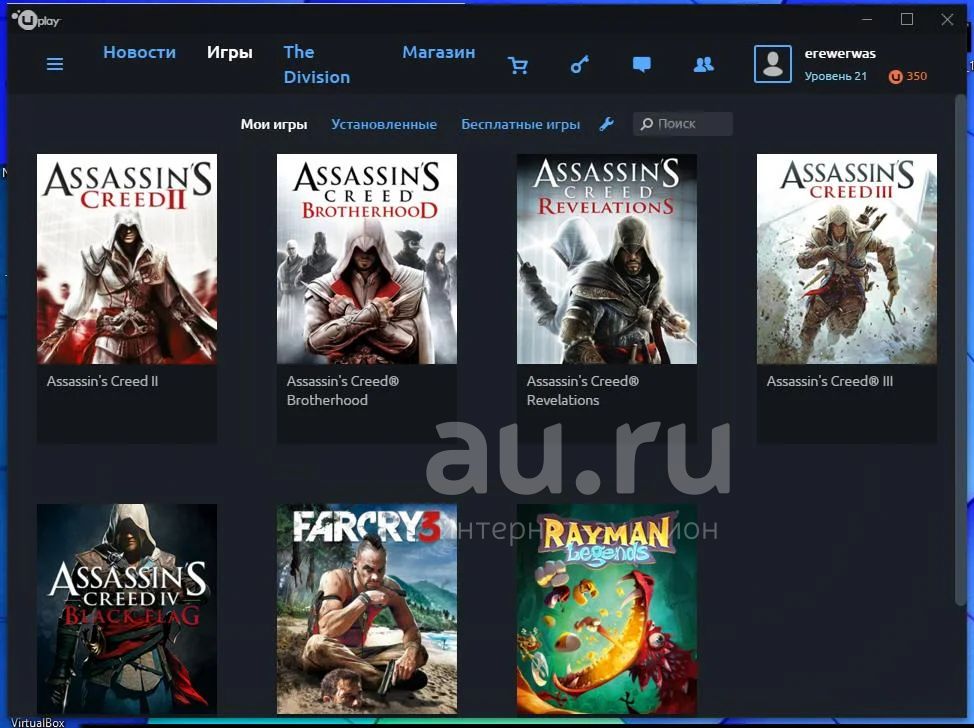Click the user avatar icon
The width and height of the screenshot is (974, 728).
point(773,64)
